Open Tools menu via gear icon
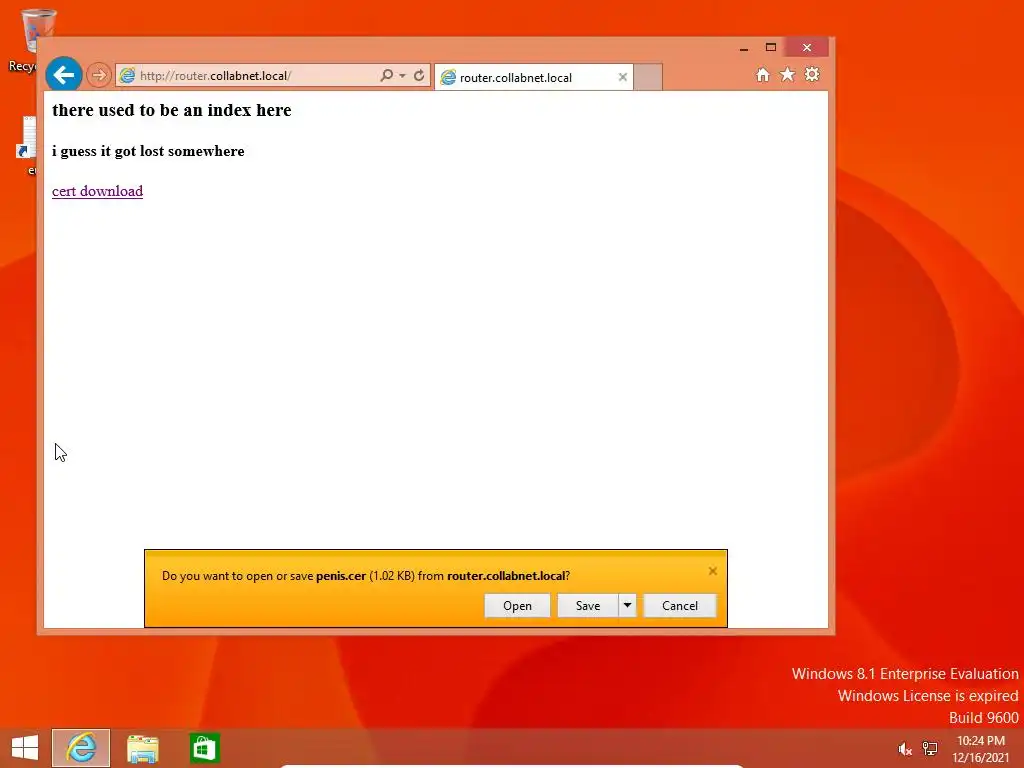Viewport: 1024px width, 768px height. pyautogui.click(x=812, y=74)
